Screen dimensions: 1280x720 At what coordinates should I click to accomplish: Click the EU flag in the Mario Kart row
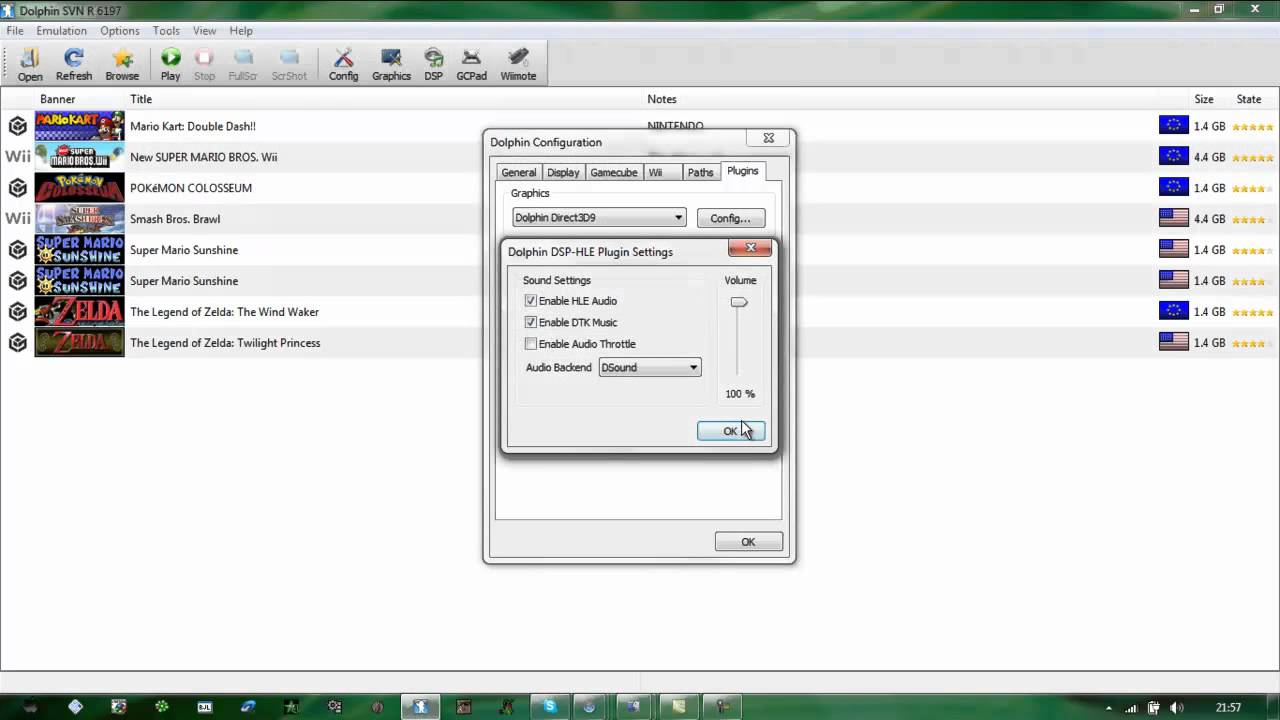pyautogui.click(x=1174, y=126)
